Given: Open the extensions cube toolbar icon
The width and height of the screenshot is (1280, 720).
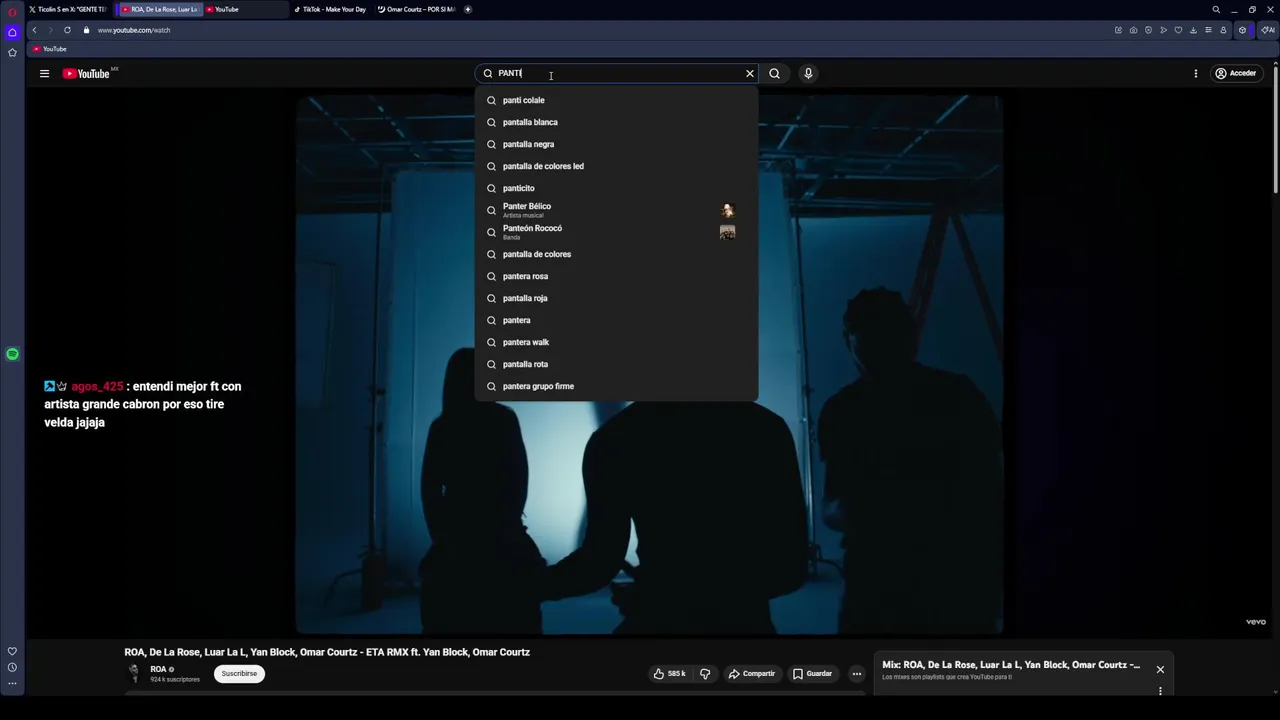Looking at the screenshot, I should 1242,30.
